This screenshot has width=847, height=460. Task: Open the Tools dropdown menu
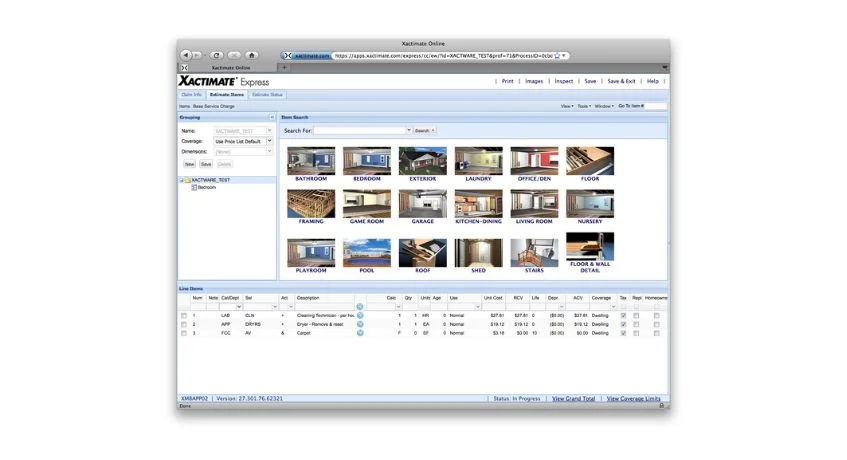pyautogui.click(x=584, y=106)
